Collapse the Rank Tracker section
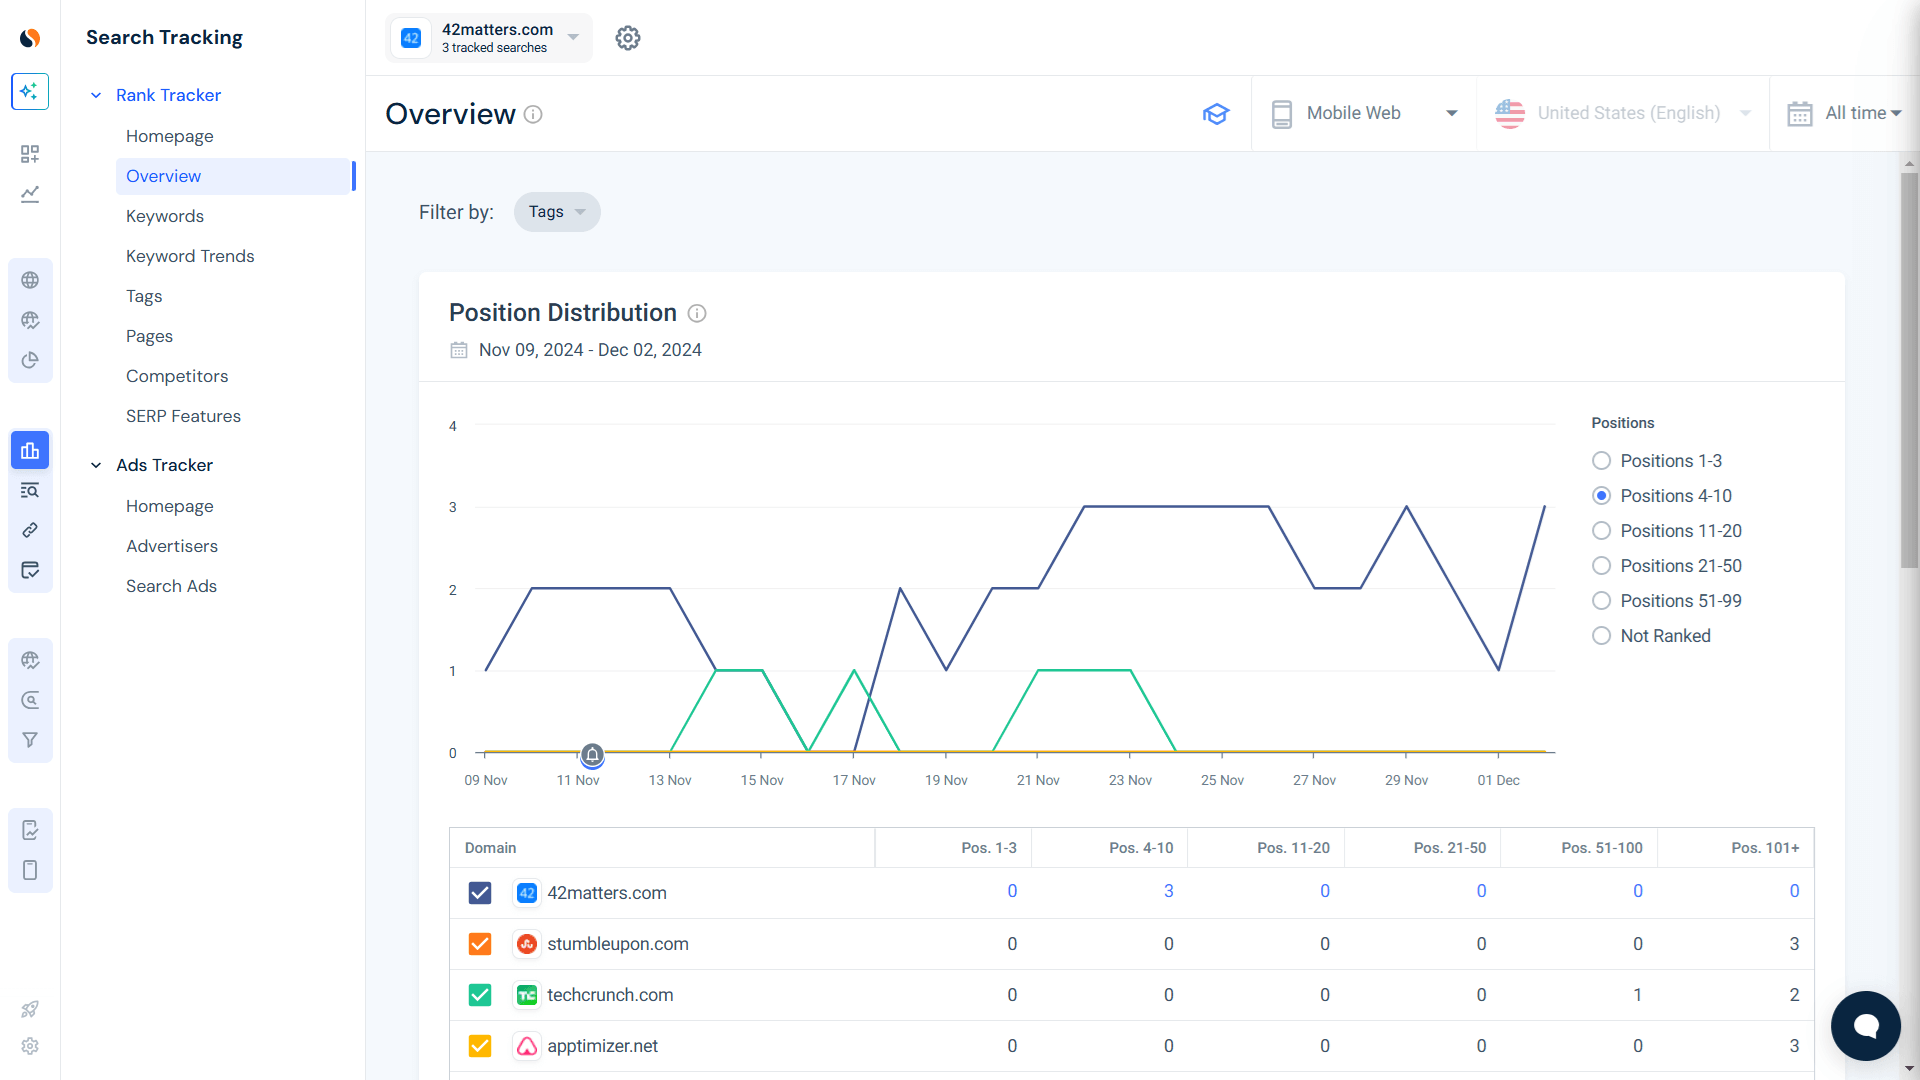 click(96, 95)
